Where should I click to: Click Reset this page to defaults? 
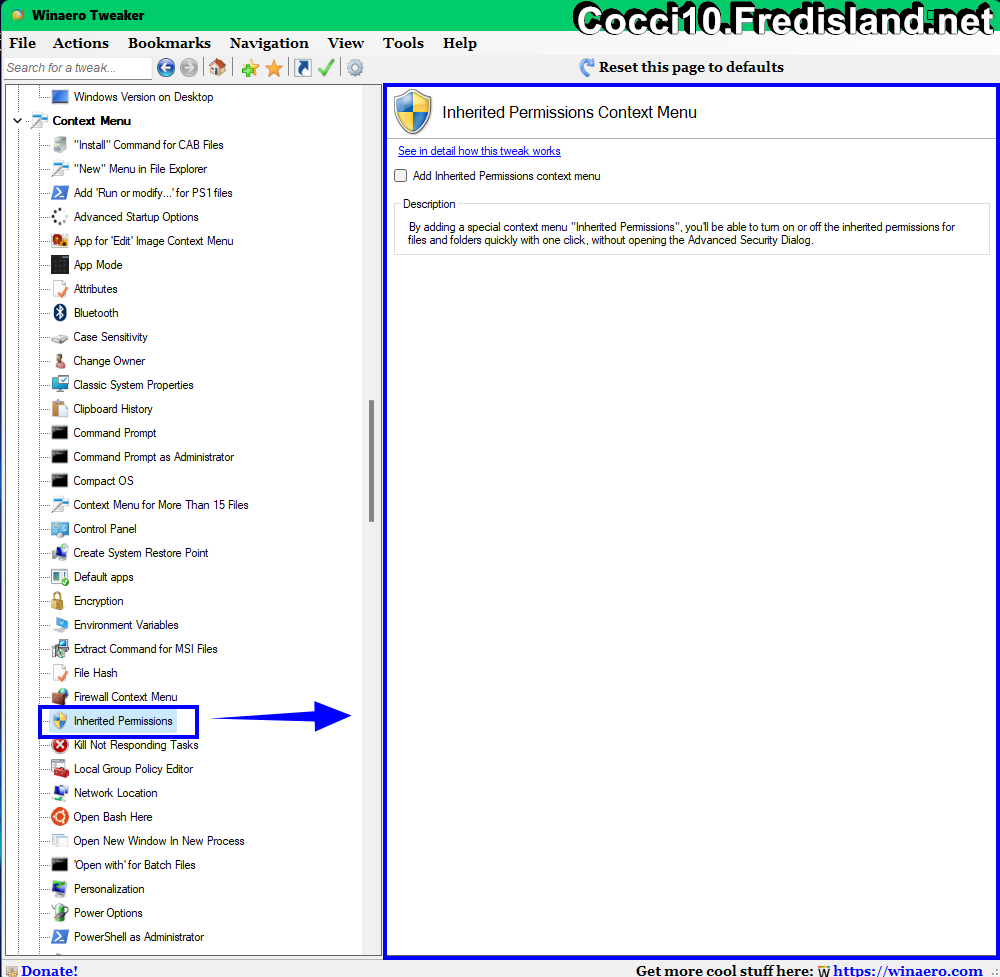click(x=681, y=67)
